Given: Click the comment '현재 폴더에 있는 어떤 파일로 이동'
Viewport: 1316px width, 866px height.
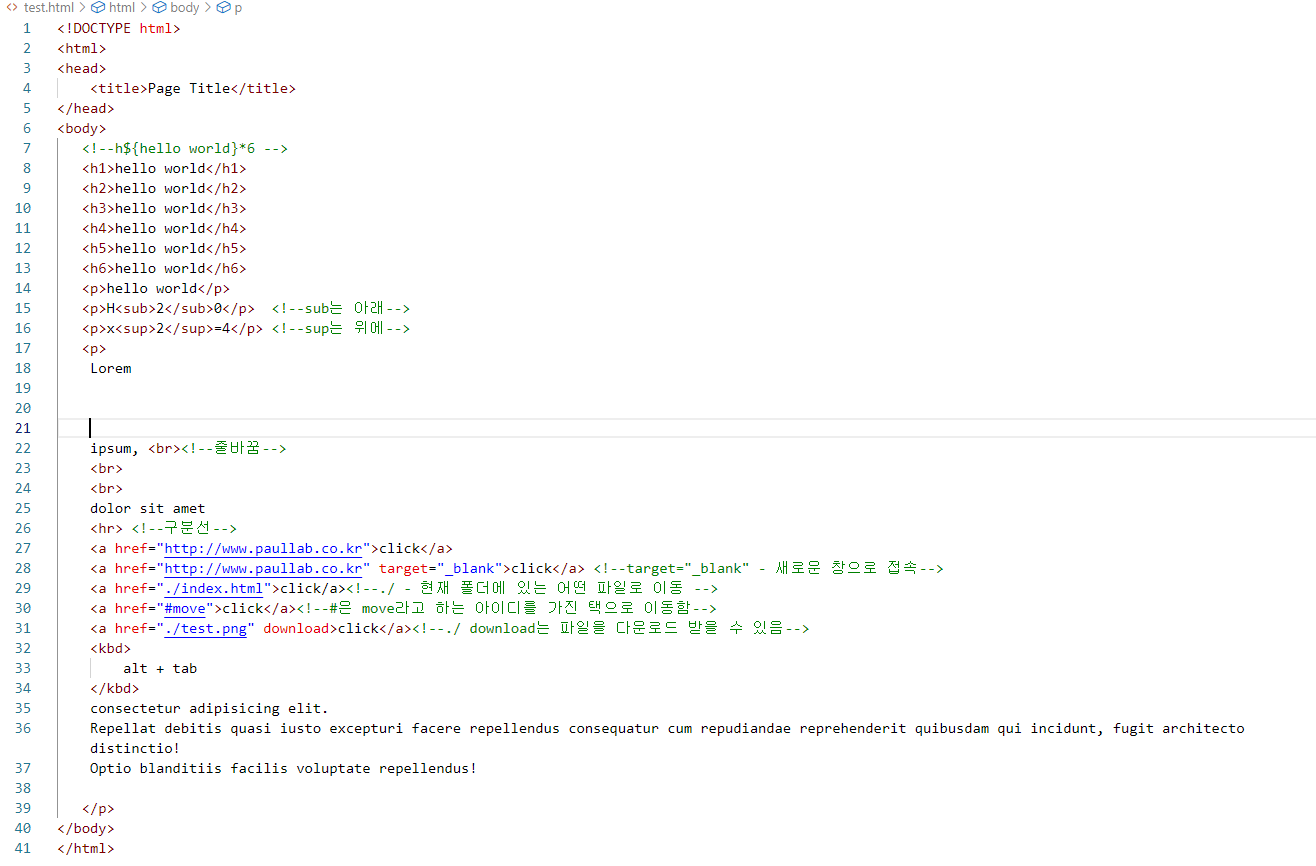Looking at the screenshot, I should 533,588.
